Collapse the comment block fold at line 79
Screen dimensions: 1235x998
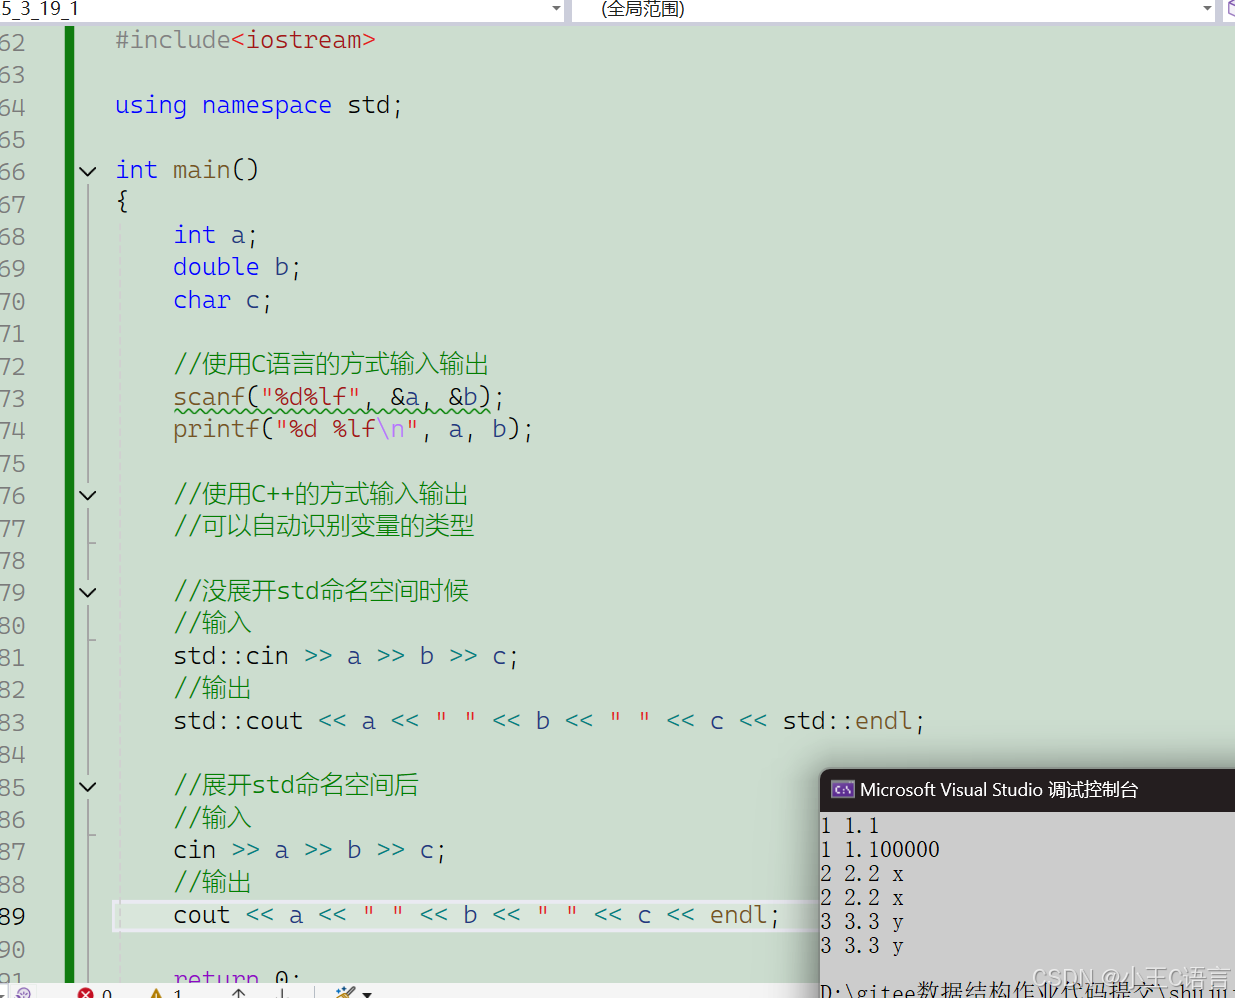[x=88, y=592]
